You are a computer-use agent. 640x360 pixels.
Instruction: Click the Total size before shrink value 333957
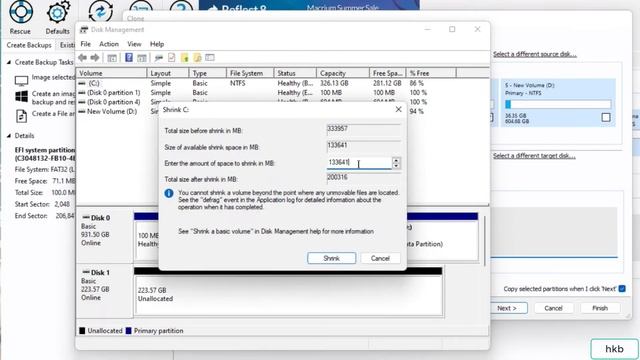click(x=363, y=129)
